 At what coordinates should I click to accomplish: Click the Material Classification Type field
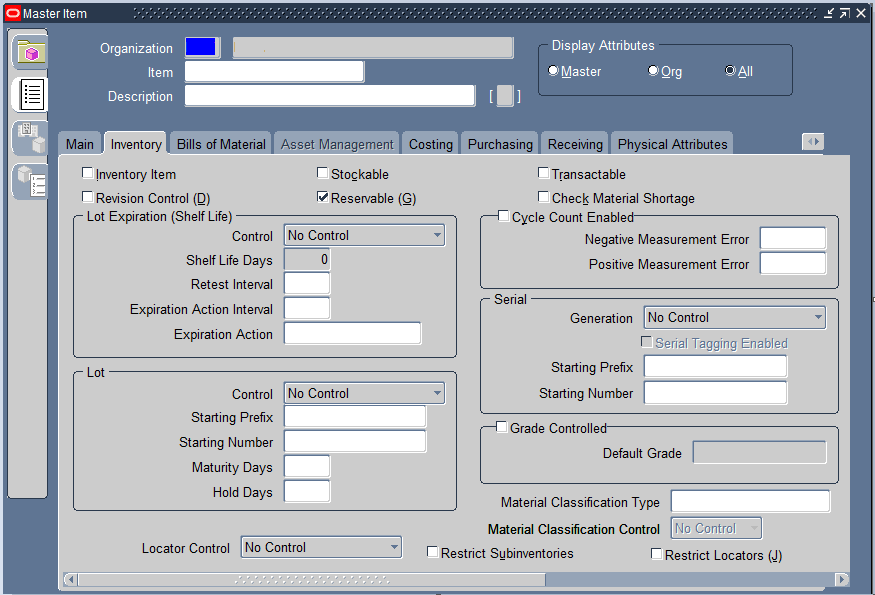pos(750,501)
